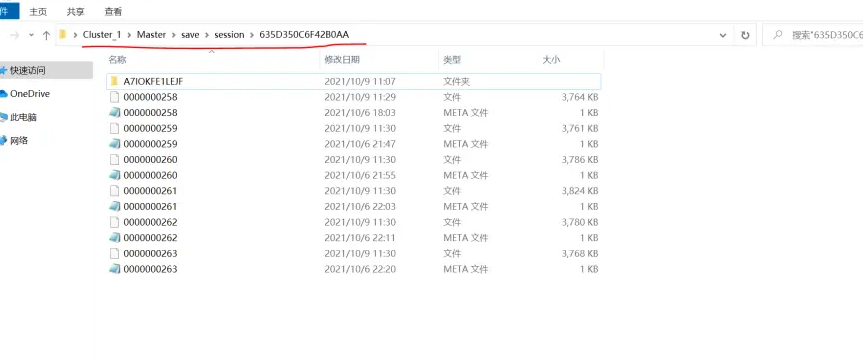Click the icon of file 0000000263 (3,768 KB)
Image resolution: width=863 pixels, height=362 pixels.
[114, 254]
